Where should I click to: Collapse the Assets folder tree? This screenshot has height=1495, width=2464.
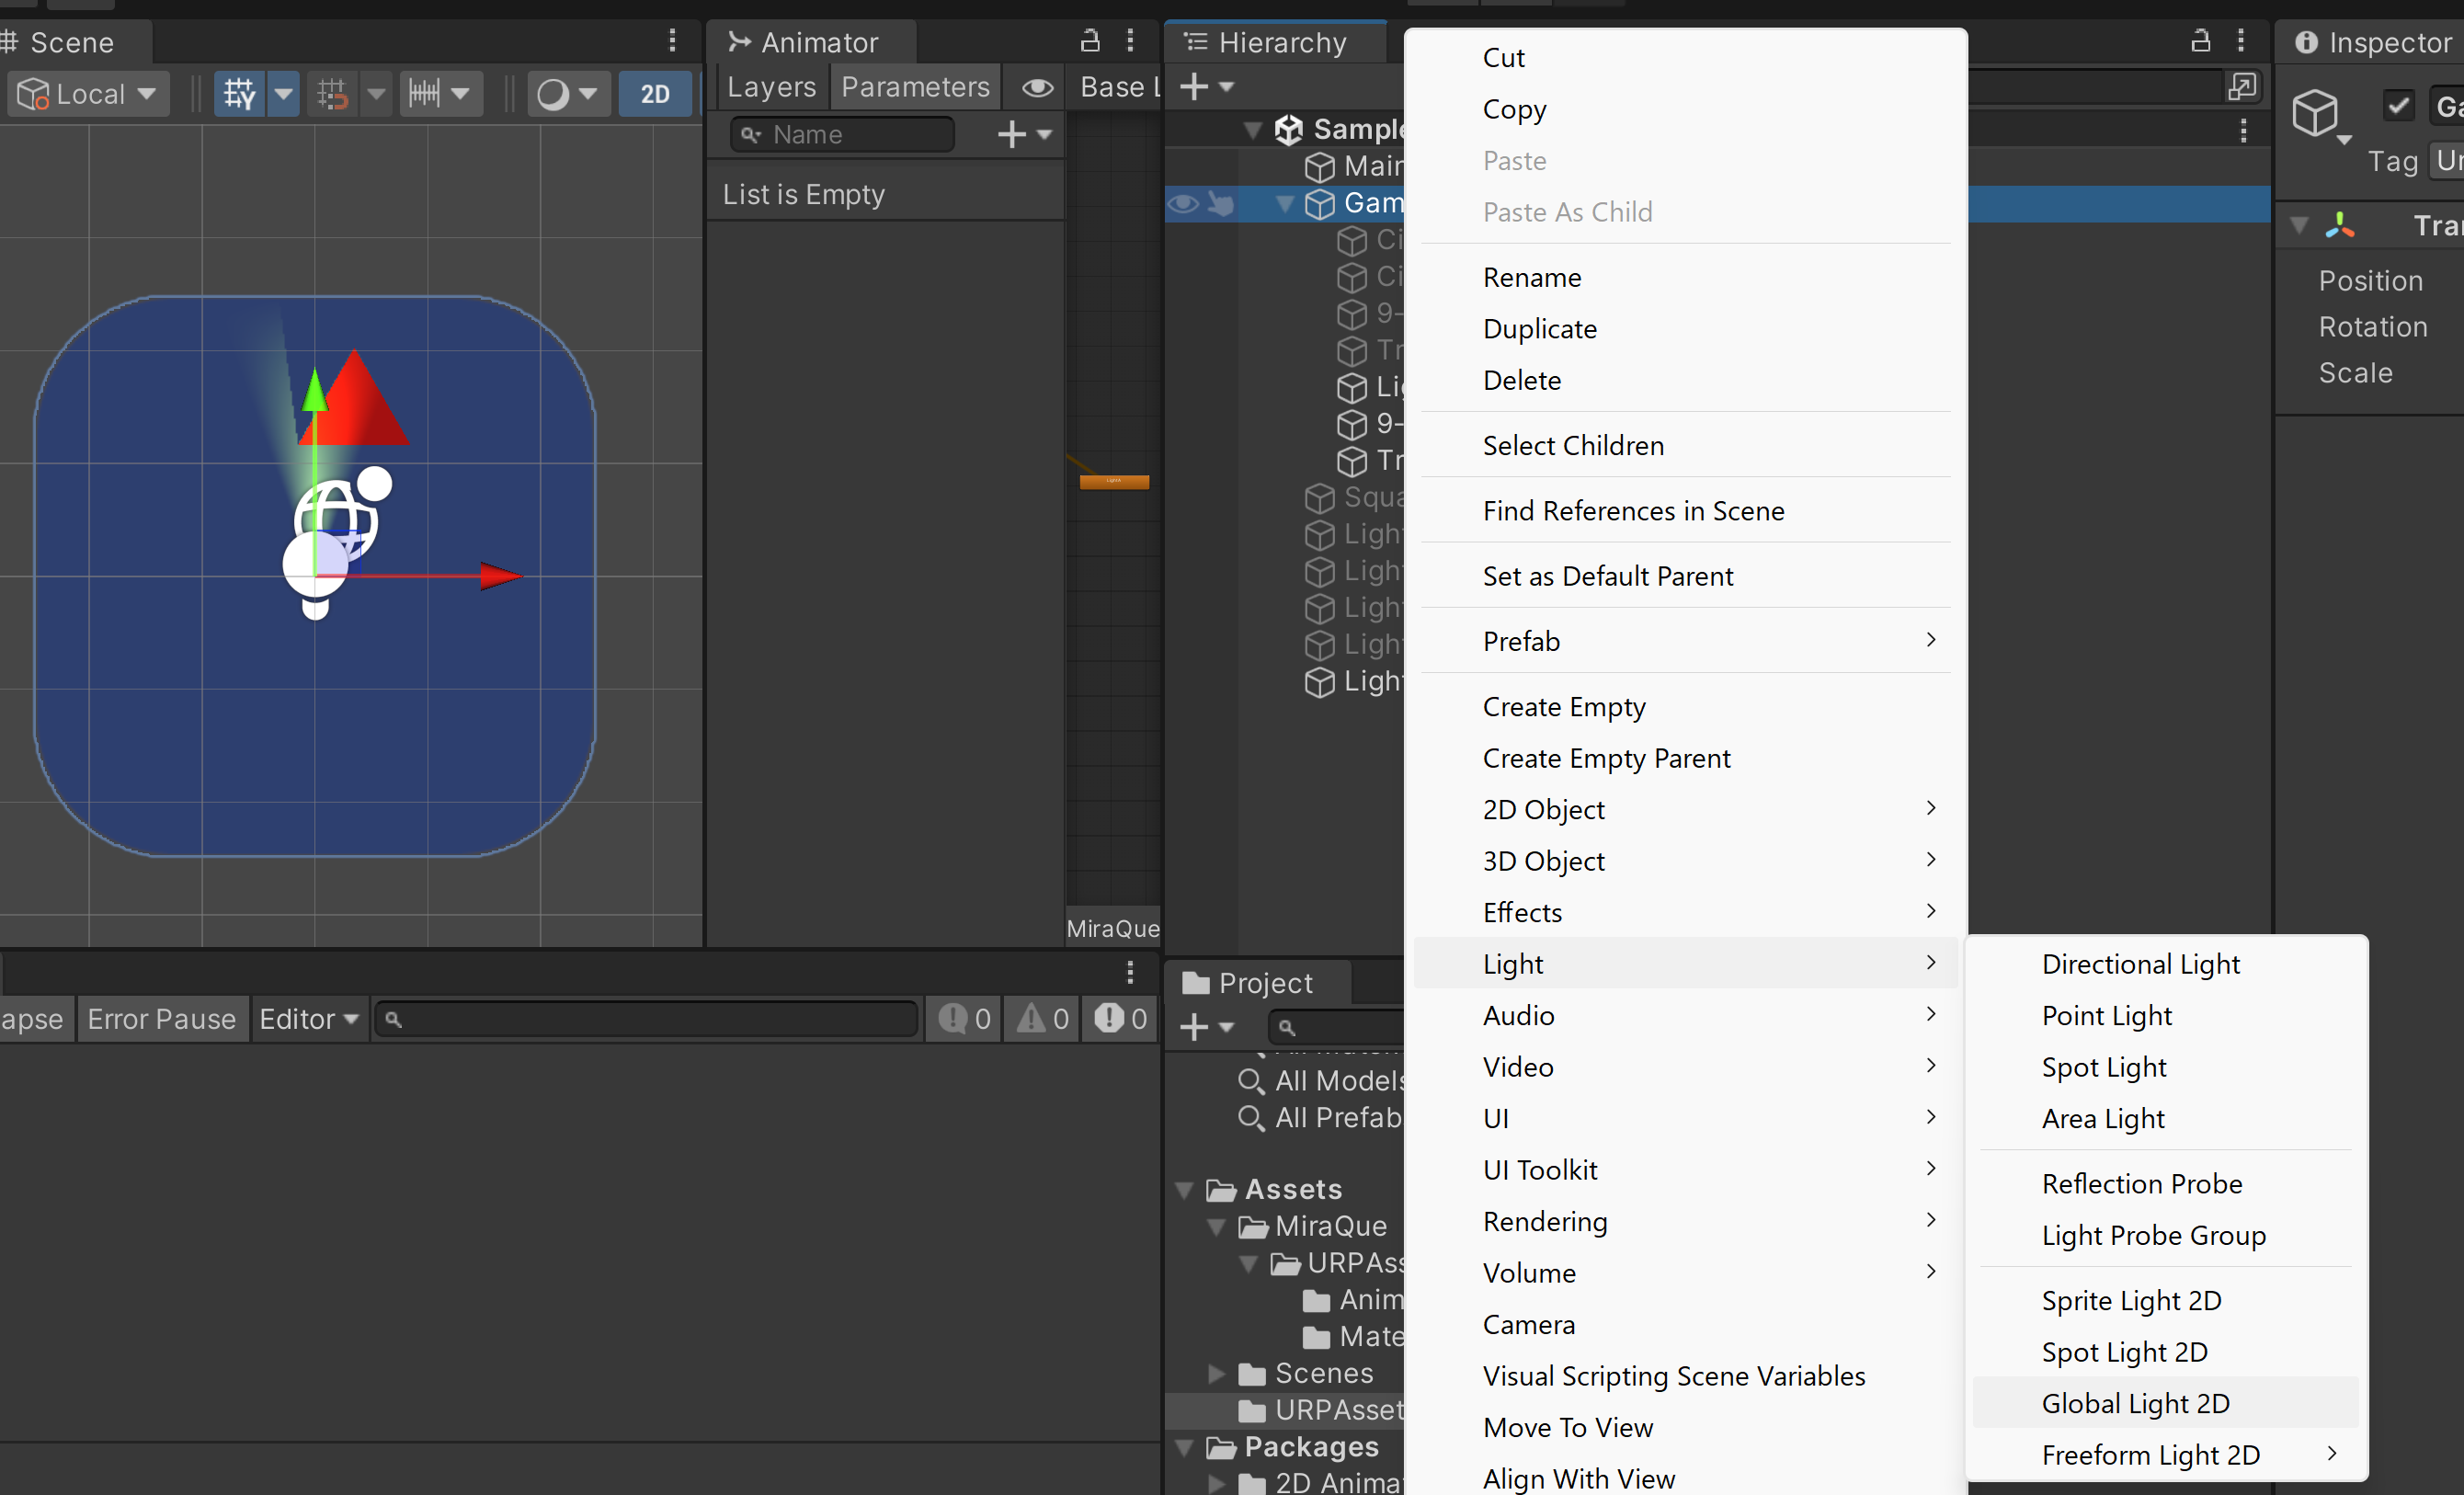click(1184, 1189)
